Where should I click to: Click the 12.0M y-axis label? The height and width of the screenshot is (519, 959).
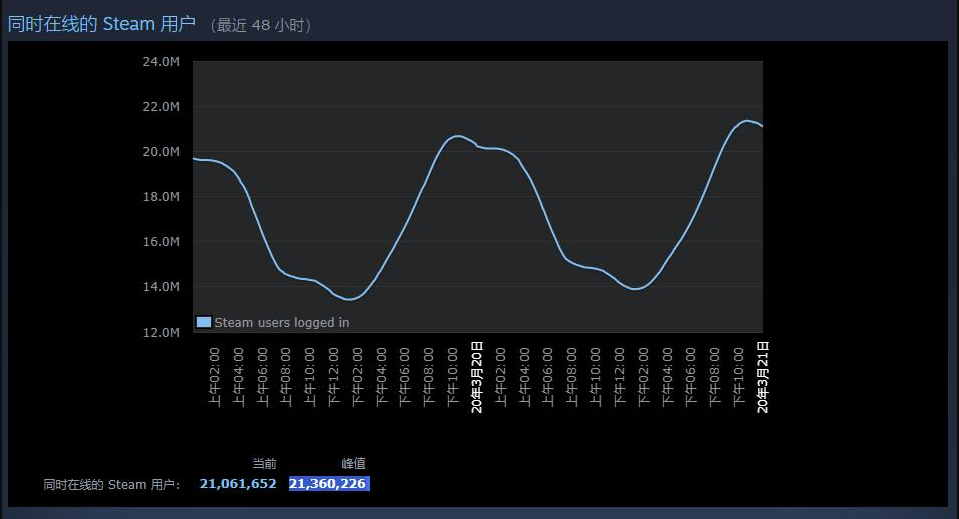click(x=161, y=333)
